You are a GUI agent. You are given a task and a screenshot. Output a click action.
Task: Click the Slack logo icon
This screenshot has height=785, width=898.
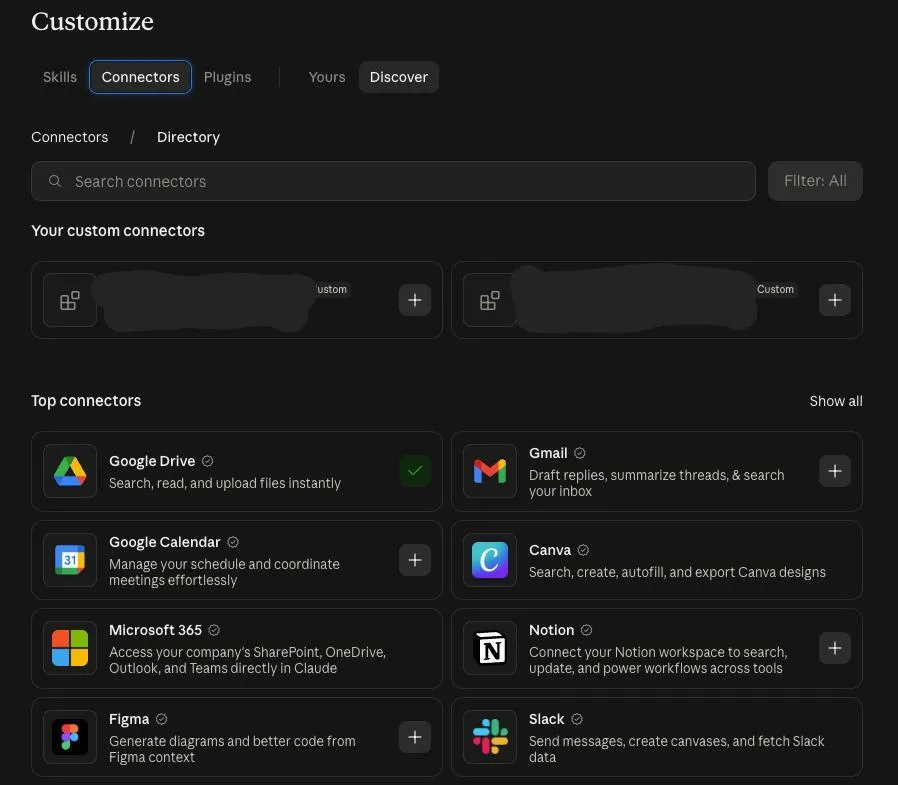(490, 737)
